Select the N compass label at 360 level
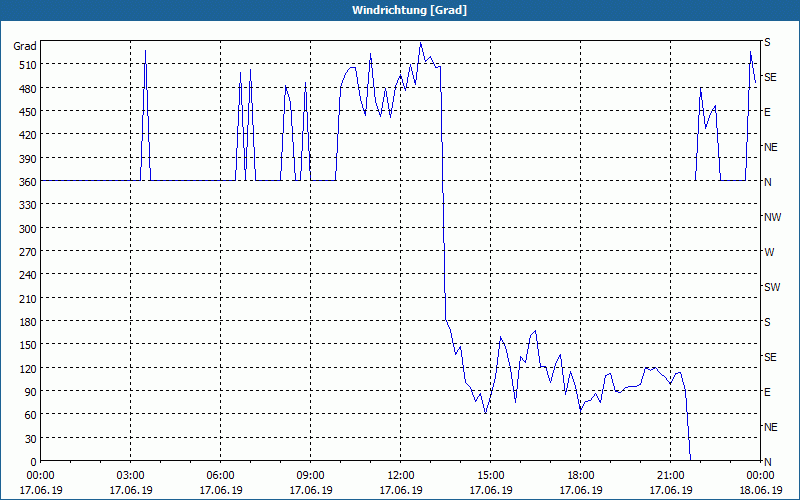800x500 pixels. coord(768,182)
